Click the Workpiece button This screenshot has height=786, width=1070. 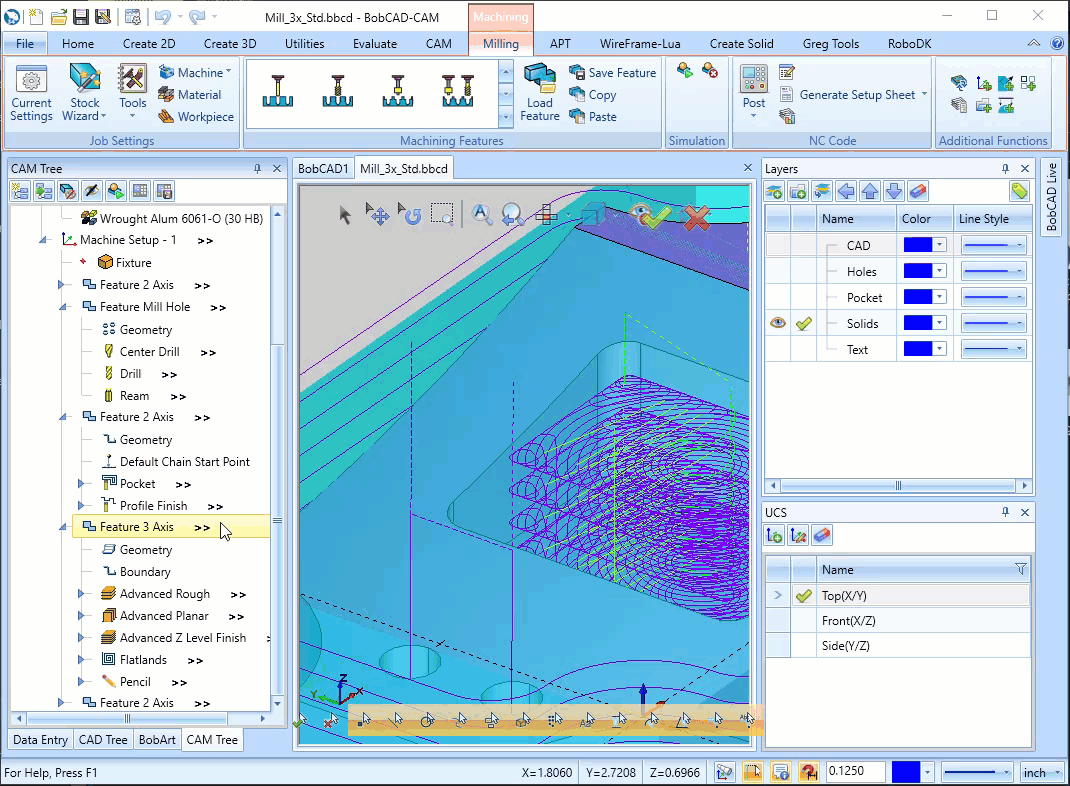click(197, 117)
